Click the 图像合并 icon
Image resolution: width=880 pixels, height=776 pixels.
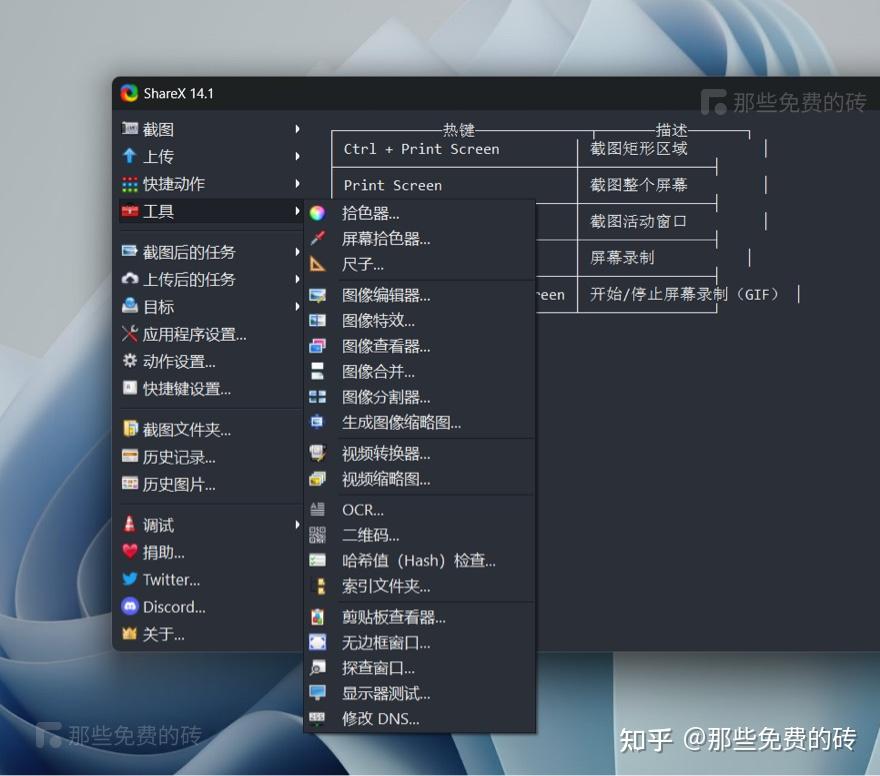point(317,371)
